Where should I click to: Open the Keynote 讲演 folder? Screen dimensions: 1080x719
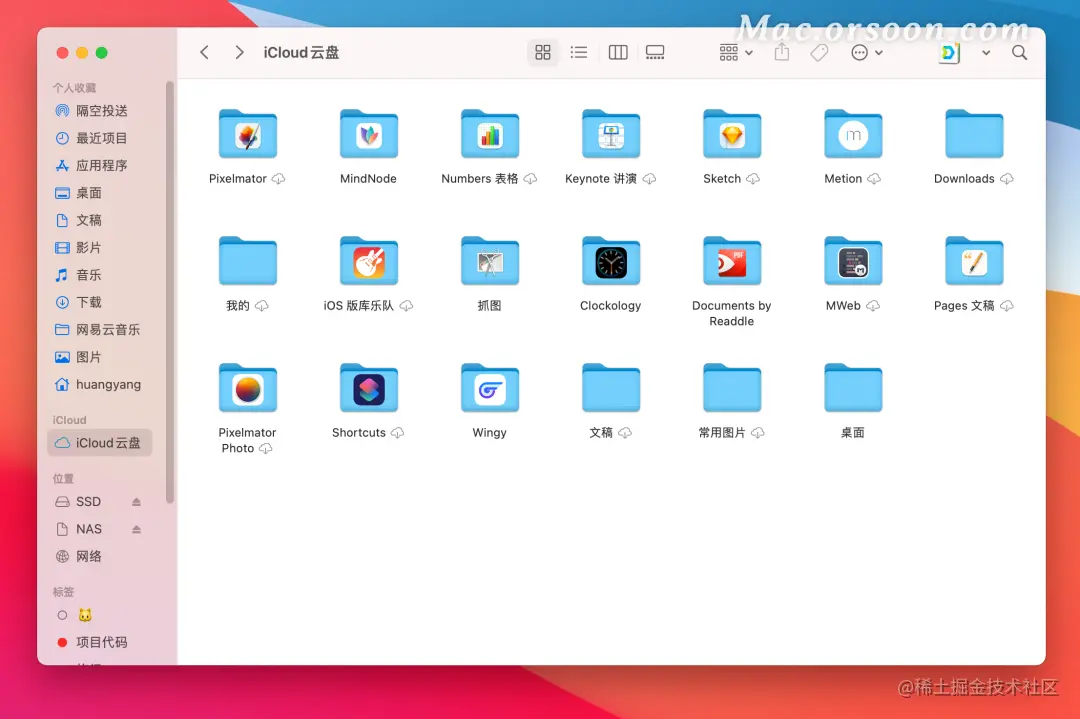click(611, 134)
